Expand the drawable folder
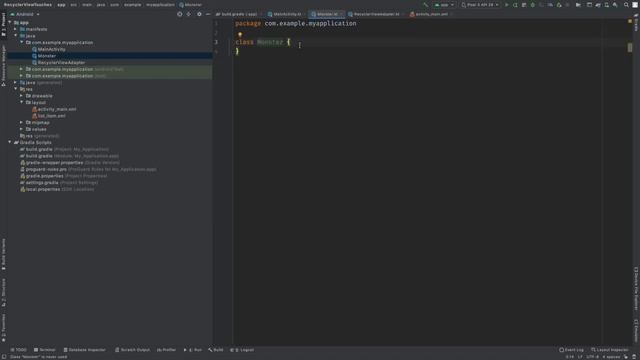The image size is (640, 360). pyautogui.click(x=22, y=96)
